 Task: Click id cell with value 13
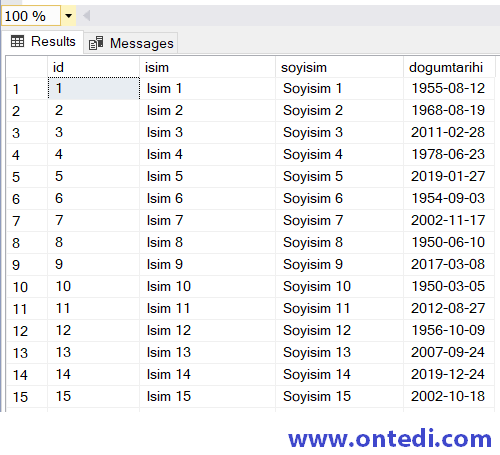pos(94,353)
